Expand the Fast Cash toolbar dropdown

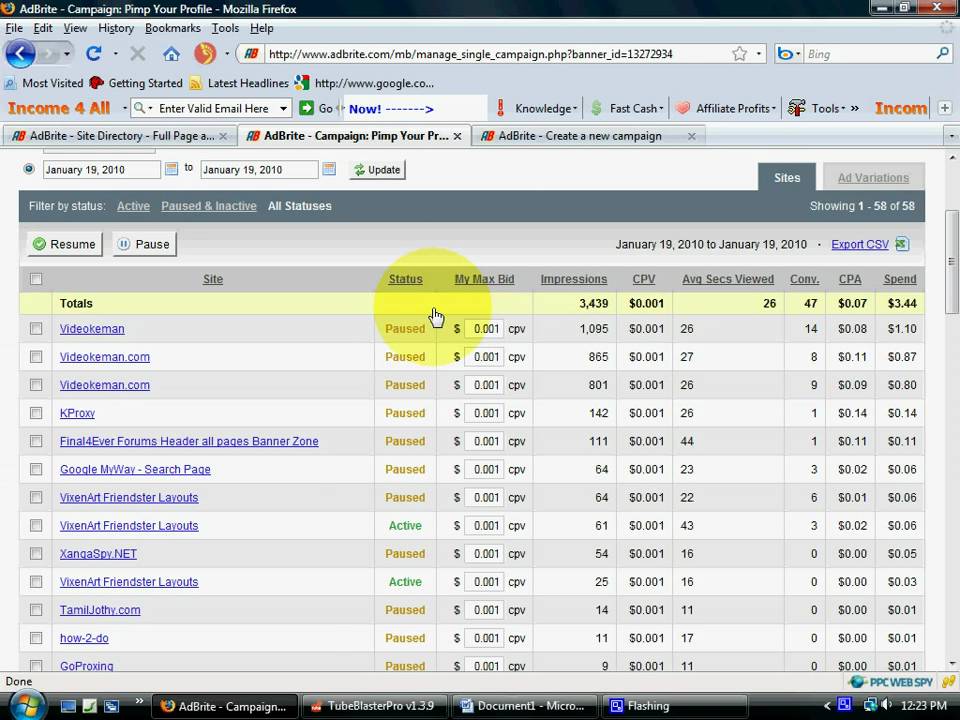pyautogui.click(x=661, y=109)
